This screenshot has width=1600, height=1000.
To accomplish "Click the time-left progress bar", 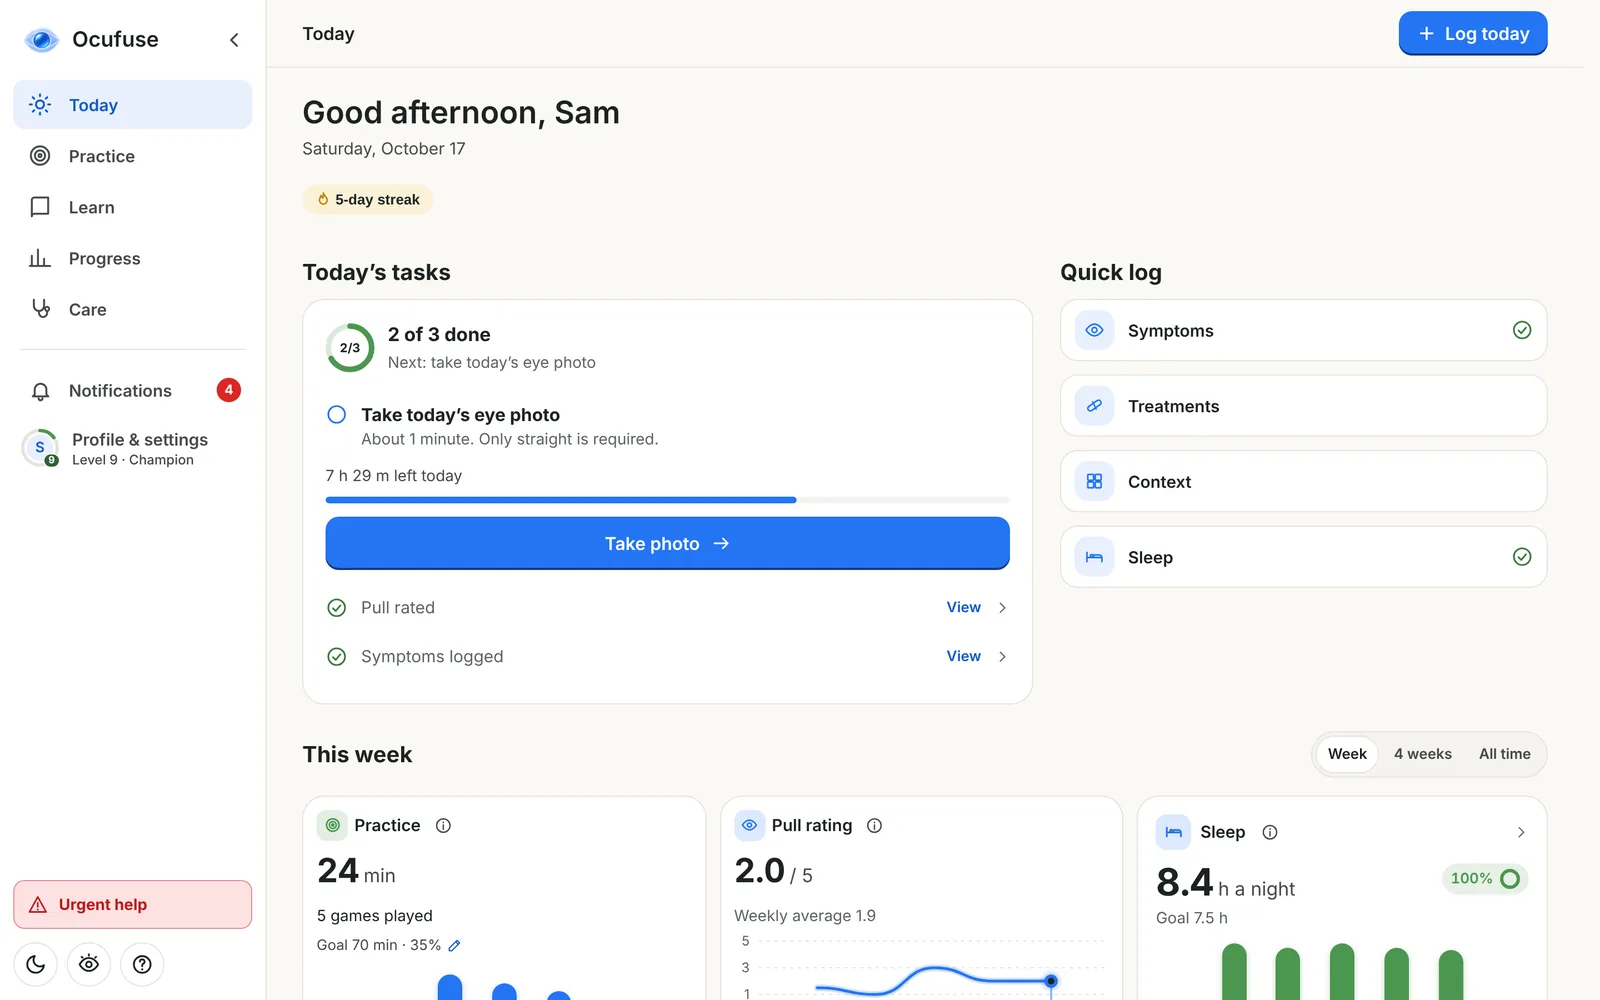I will pos(667,500).
